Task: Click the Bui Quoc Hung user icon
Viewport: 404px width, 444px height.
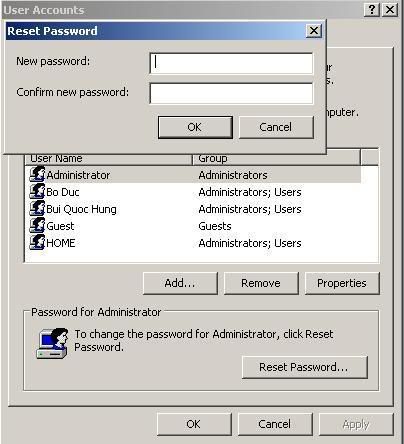Action: (x=37, y=208)
